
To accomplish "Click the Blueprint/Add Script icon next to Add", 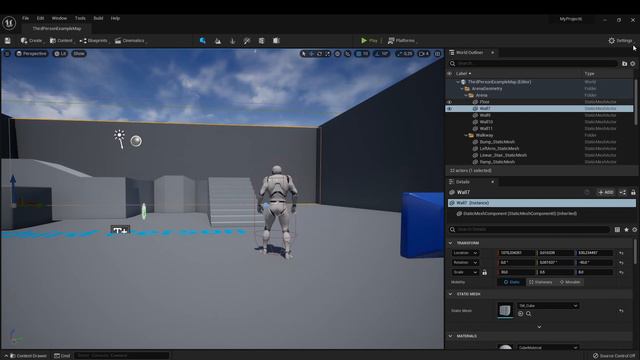I will coord(622,192).
